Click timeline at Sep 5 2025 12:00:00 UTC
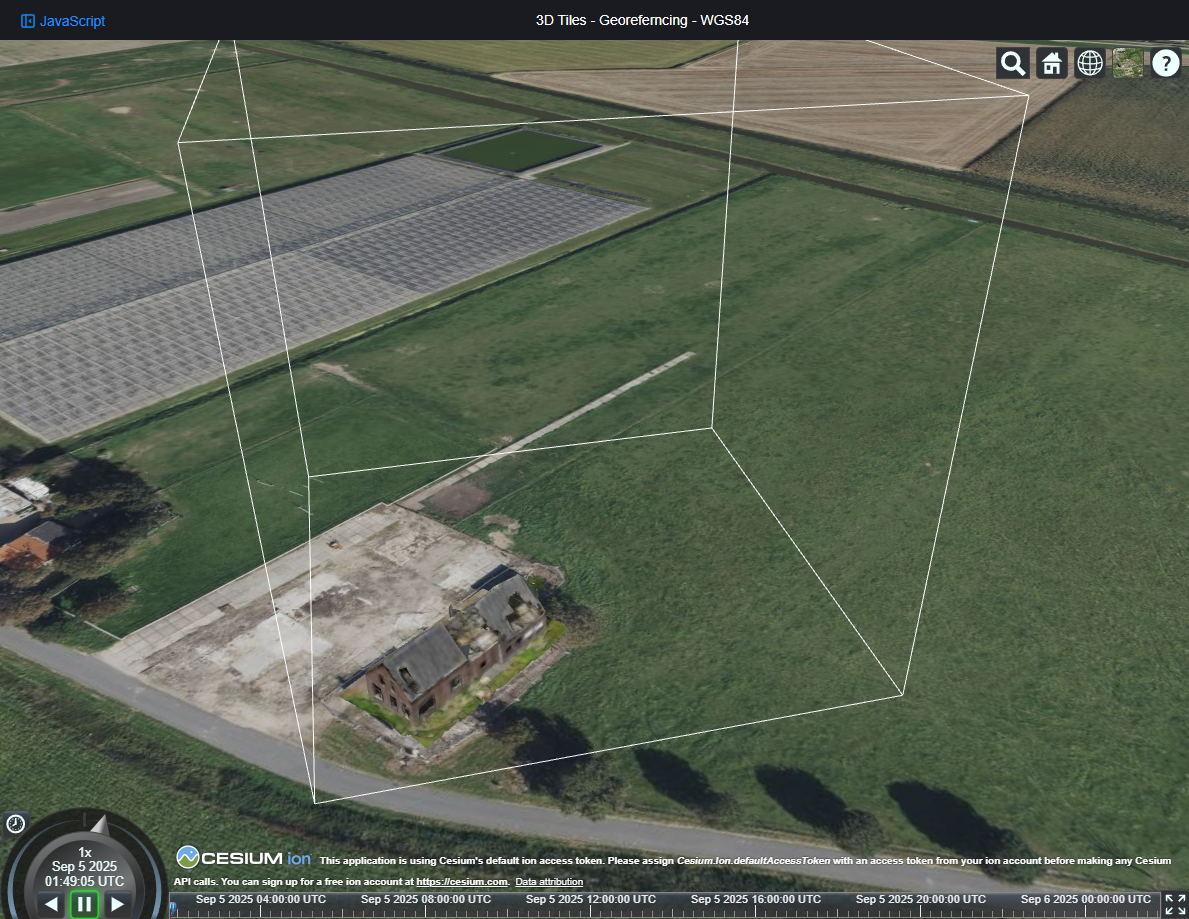This screenshot has height=919, width=1189. [591, 899]
